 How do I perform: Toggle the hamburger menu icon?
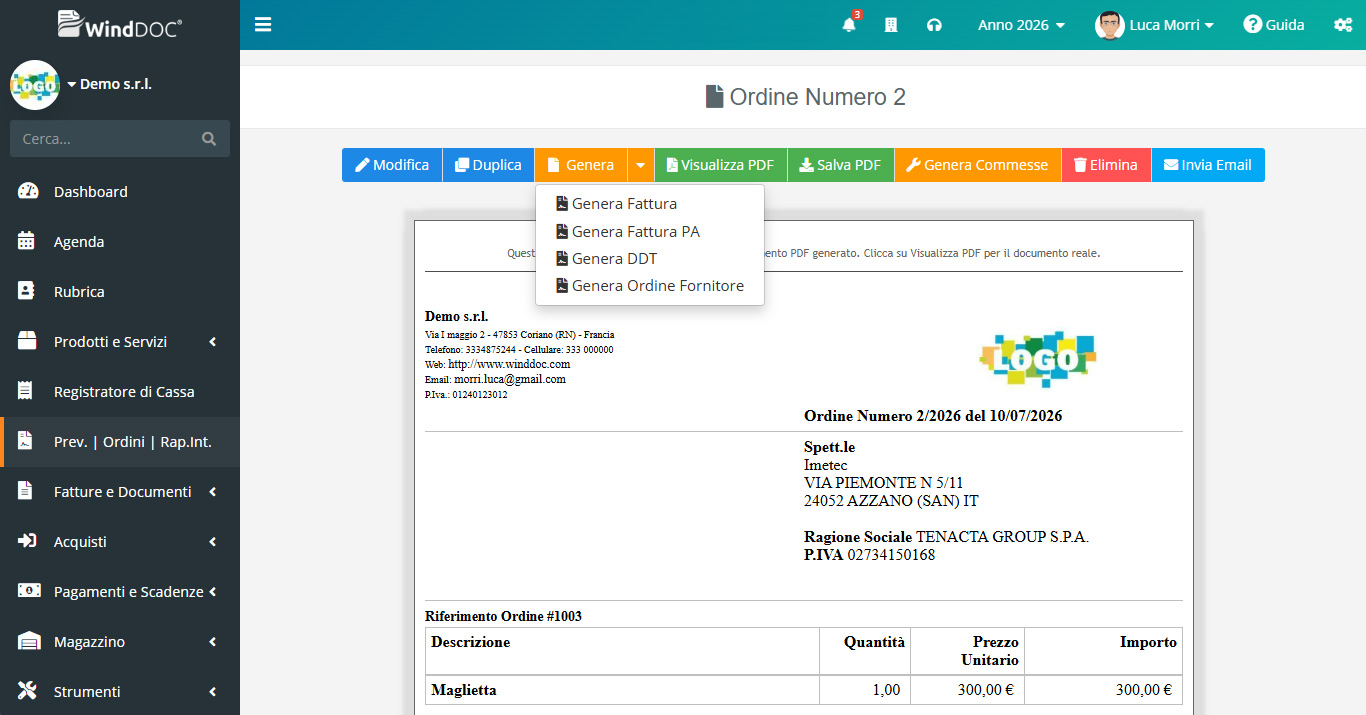[x=263, y=24]
